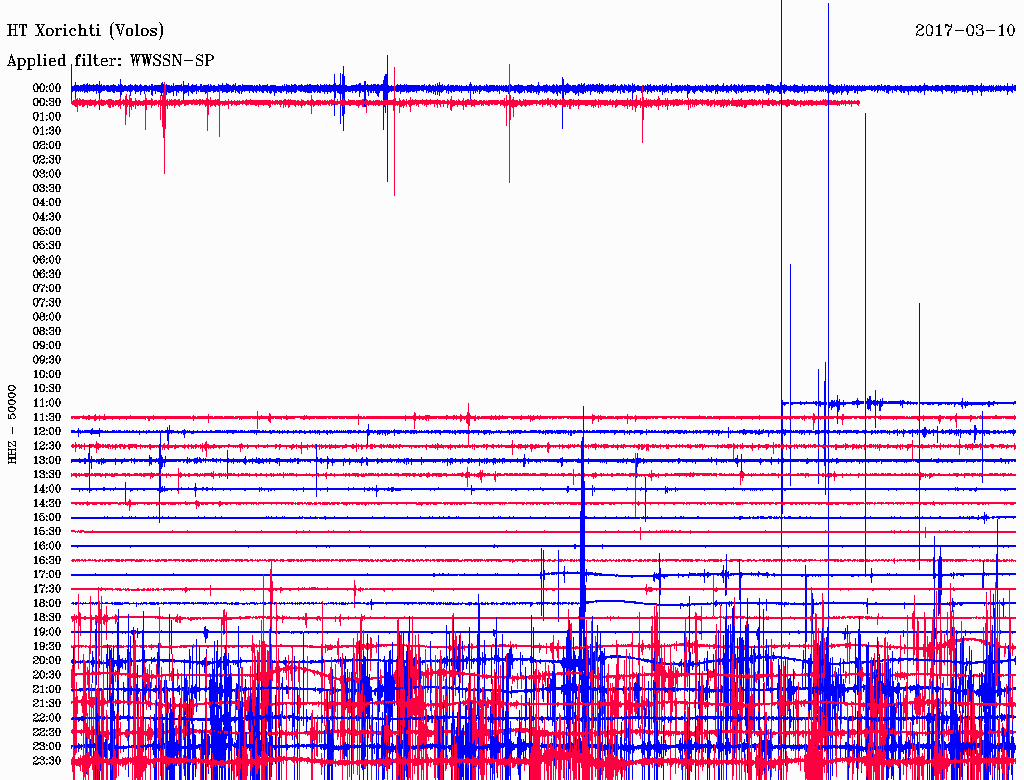Click the '10:00' time label
This screenshot has width=1024, height=780.
[x=47, y=374]
